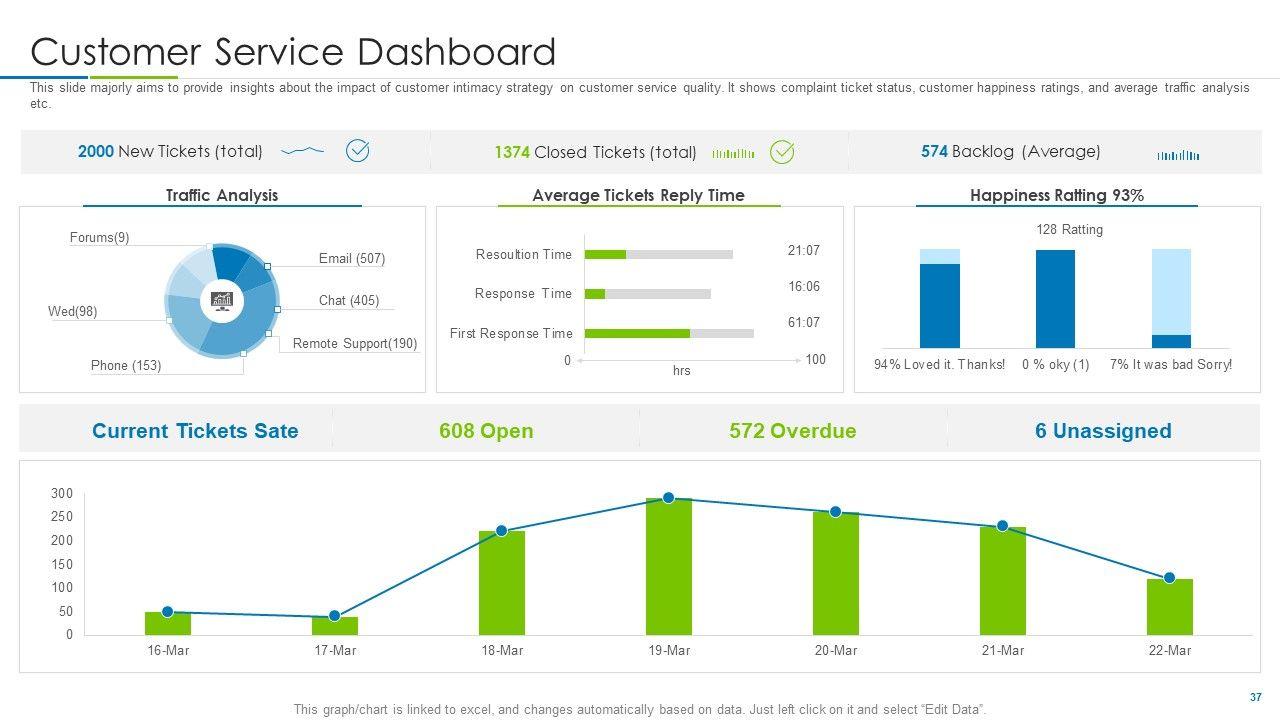The height and width of the screenshot is (720, 1280).
Task: Click the green mini bar chart near Closed Tickets
Action: point(733,154)
